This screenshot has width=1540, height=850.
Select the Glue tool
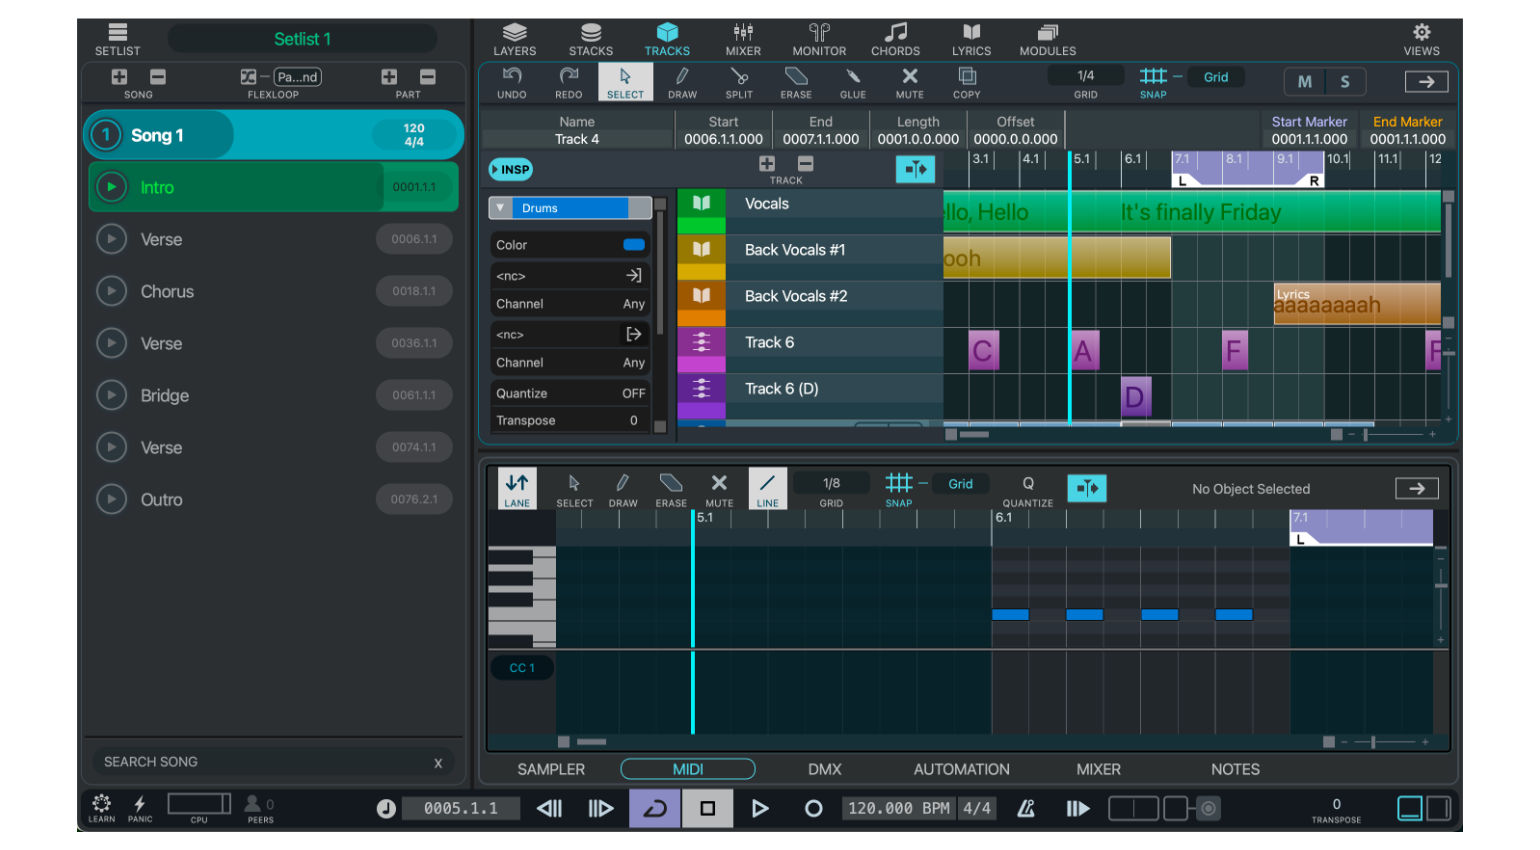(x=852, y=82)
